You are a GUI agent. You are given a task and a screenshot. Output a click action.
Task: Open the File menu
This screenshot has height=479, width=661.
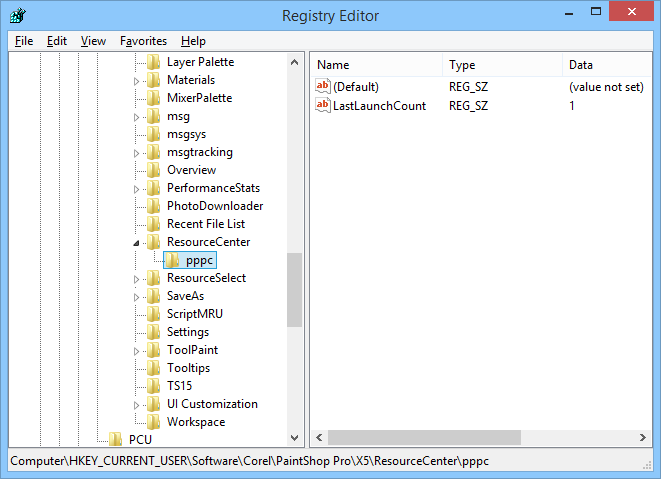point(24,41)
